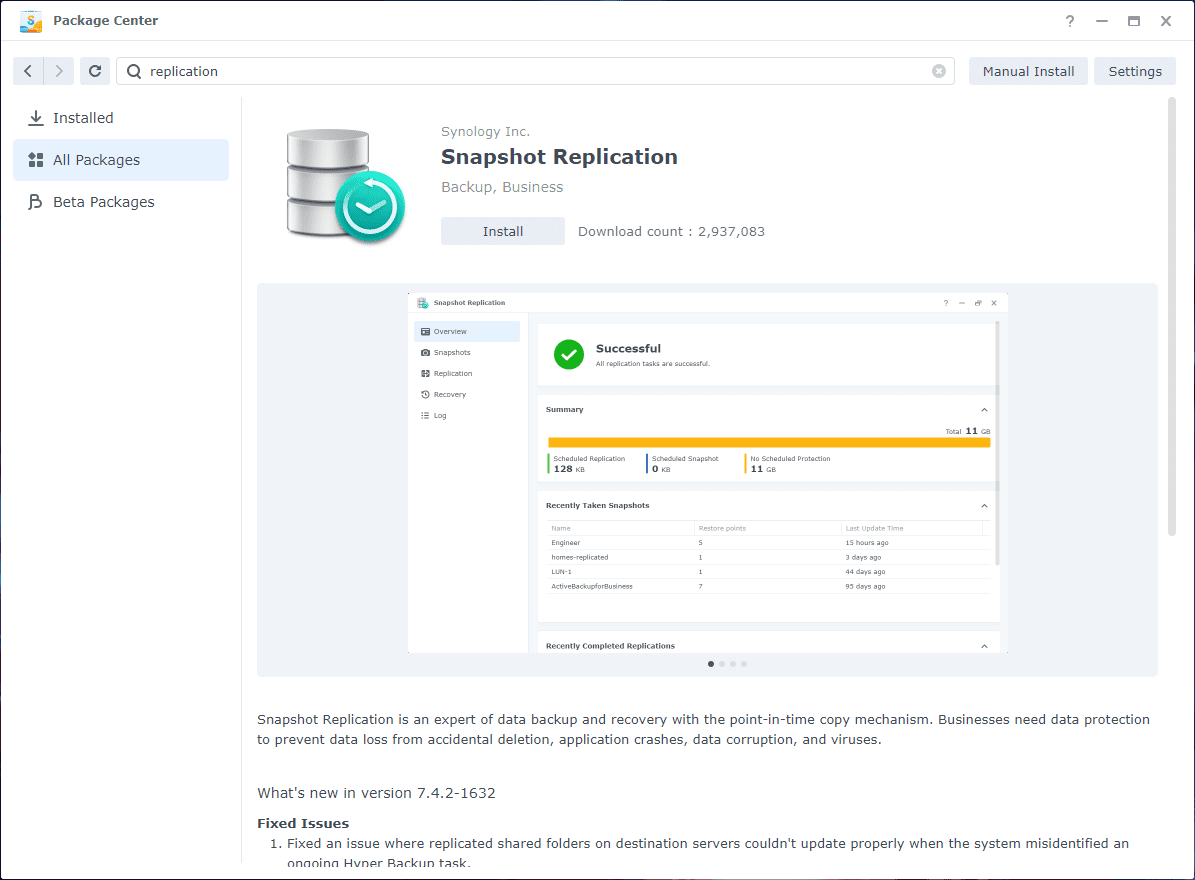Close the Package Center window
Screen dimensions: 1195x880
[x=1166, y=21]
